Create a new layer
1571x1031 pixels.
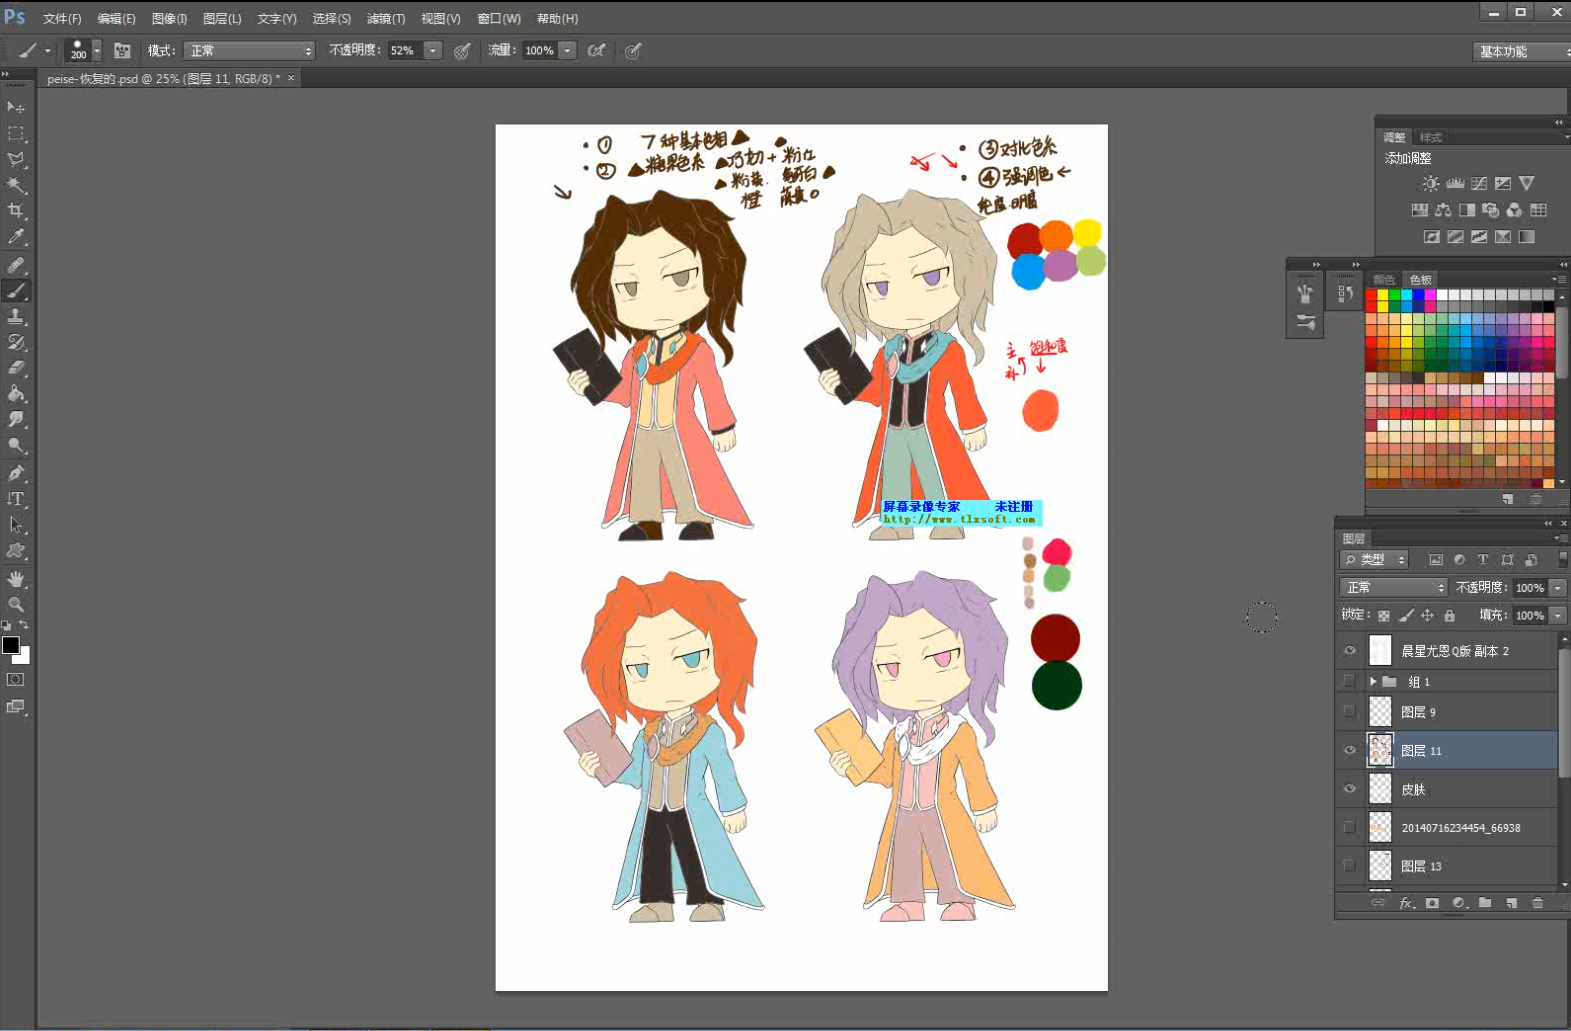tap(1511, 903)
